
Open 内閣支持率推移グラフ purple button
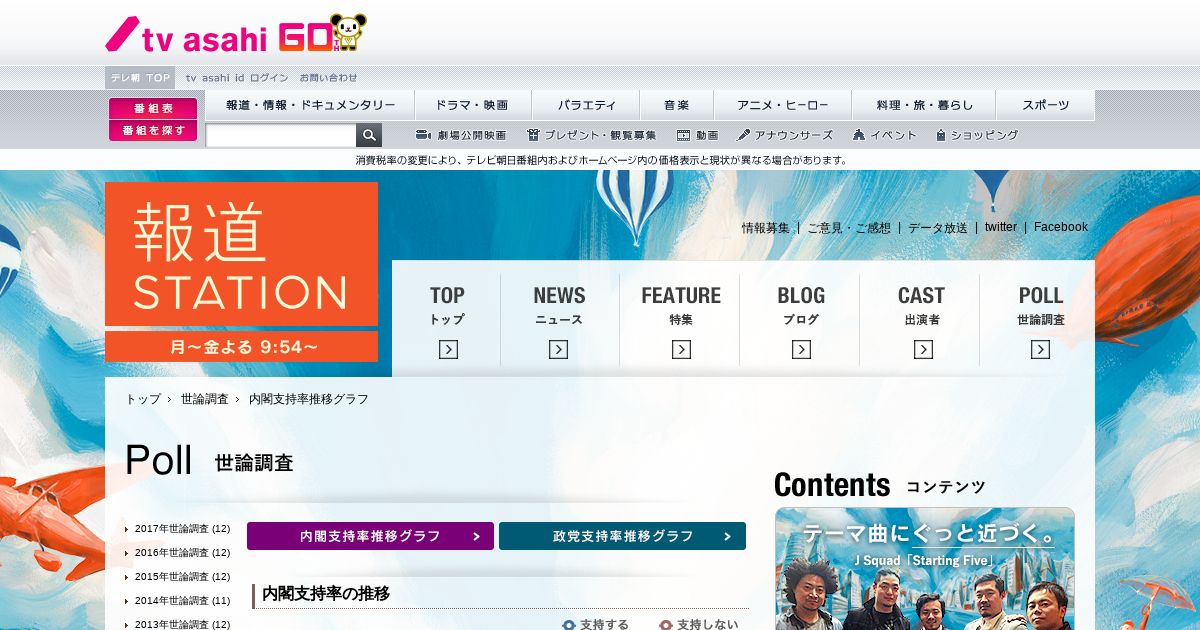click(x=370, y=536)
